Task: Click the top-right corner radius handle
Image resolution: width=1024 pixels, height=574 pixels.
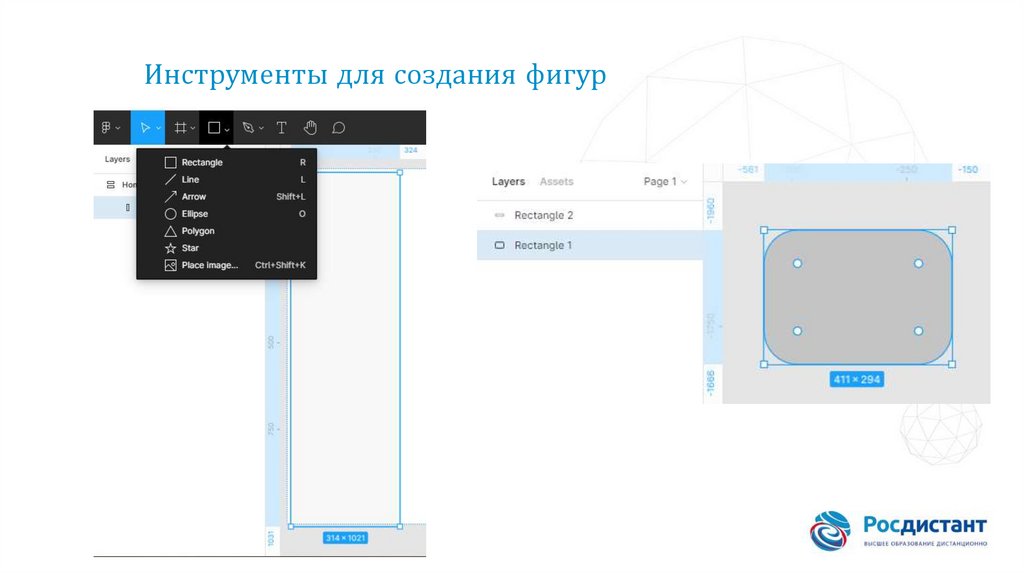Action: [x=918, y=264]
